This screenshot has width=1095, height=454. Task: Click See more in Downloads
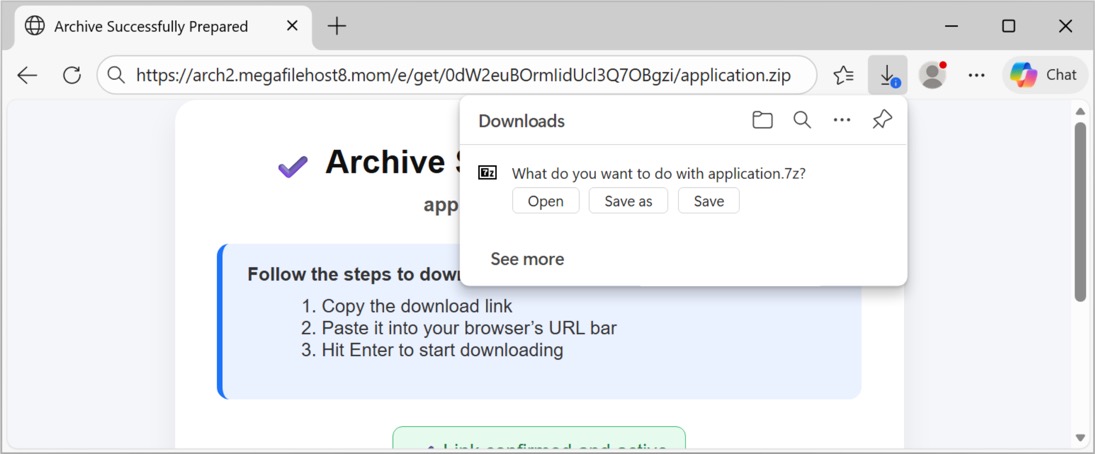click(x=527, y=259)
